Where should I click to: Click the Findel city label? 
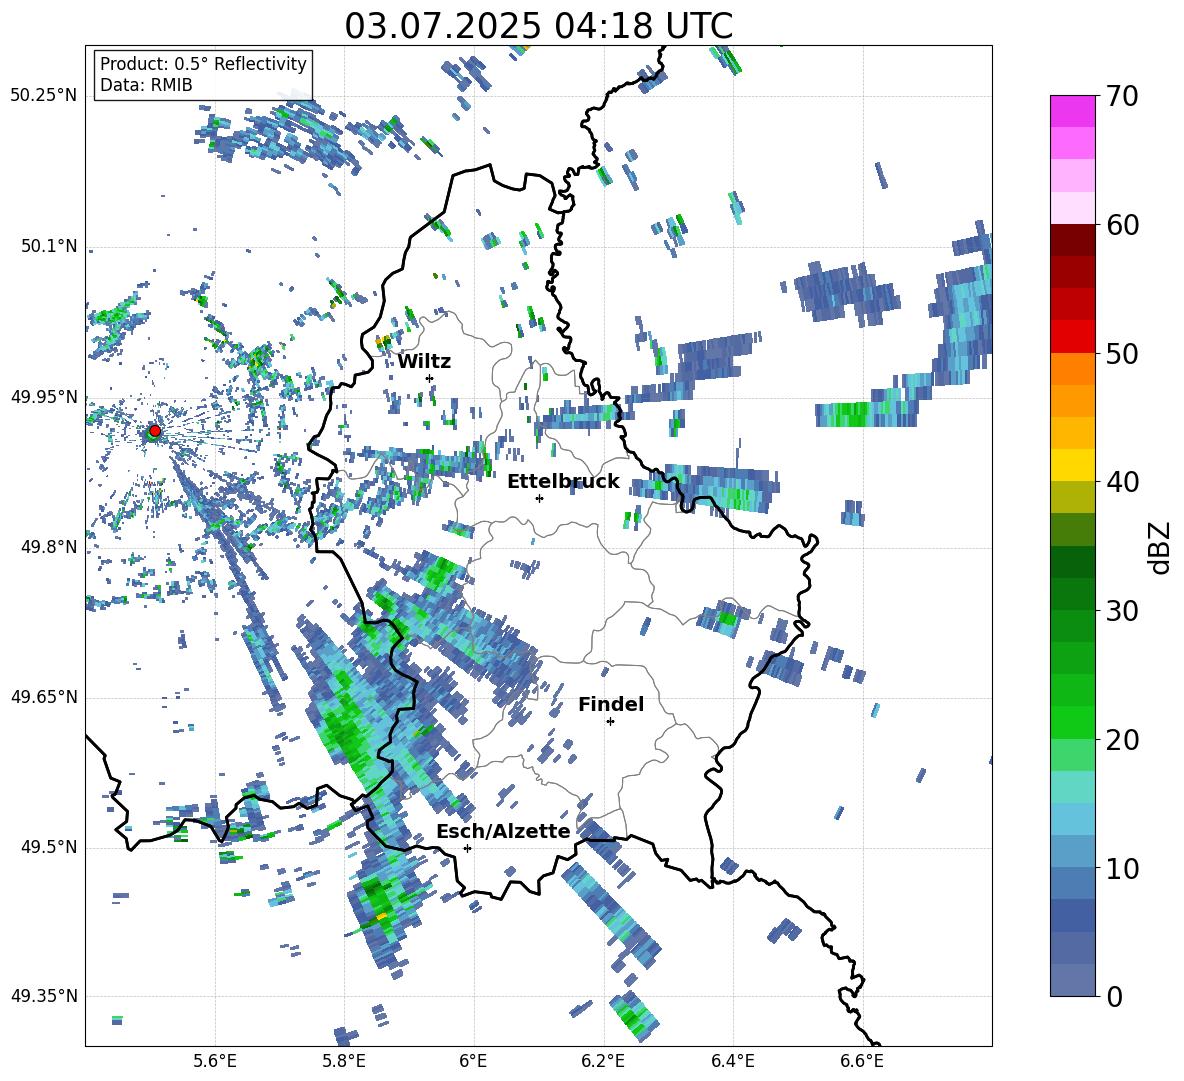click(611, 704)
